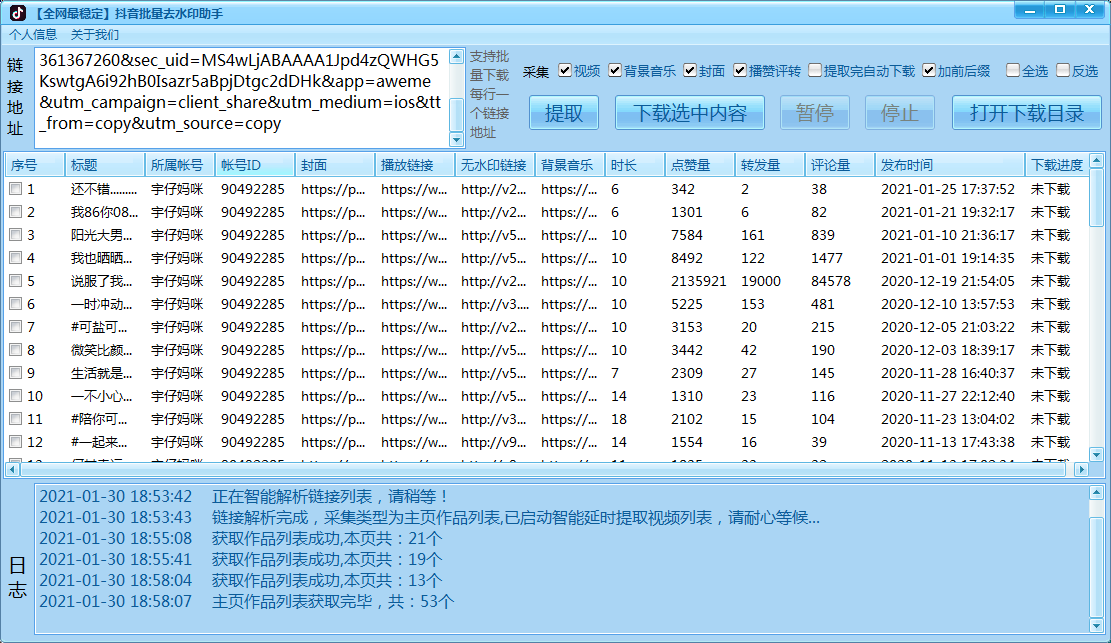The height and width of the screenshot is (643, 1111).
Task: Select the title cell '阳光大男...'
Action: pyautogui.click(x=101, y=235)
